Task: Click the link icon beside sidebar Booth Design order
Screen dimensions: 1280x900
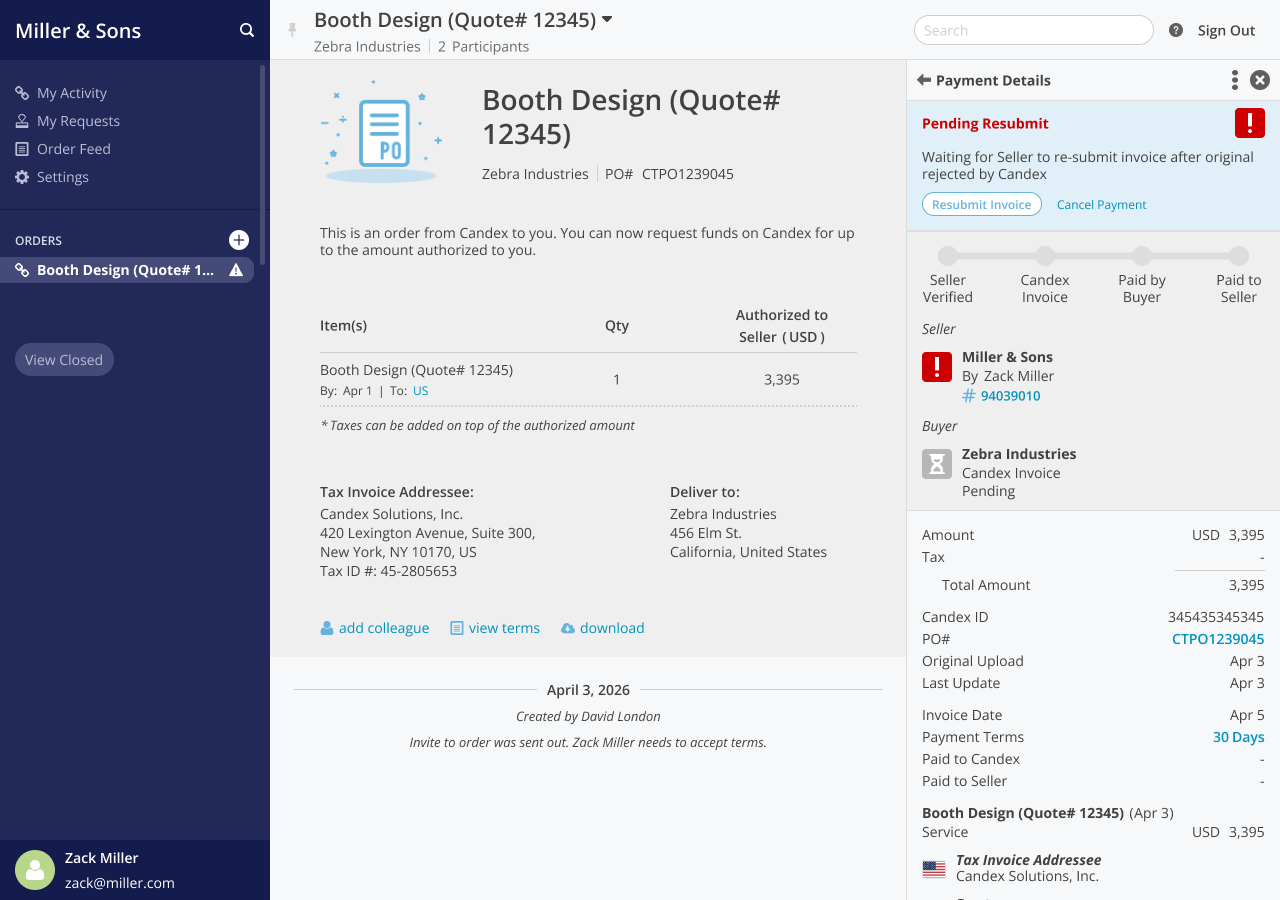Action: coord(22,270)
